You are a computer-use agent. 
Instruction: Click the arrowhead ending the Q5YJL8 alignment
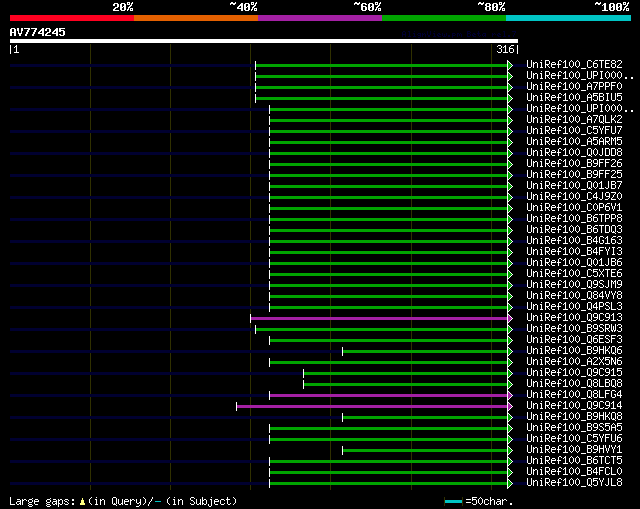click(x=510, y=484)
